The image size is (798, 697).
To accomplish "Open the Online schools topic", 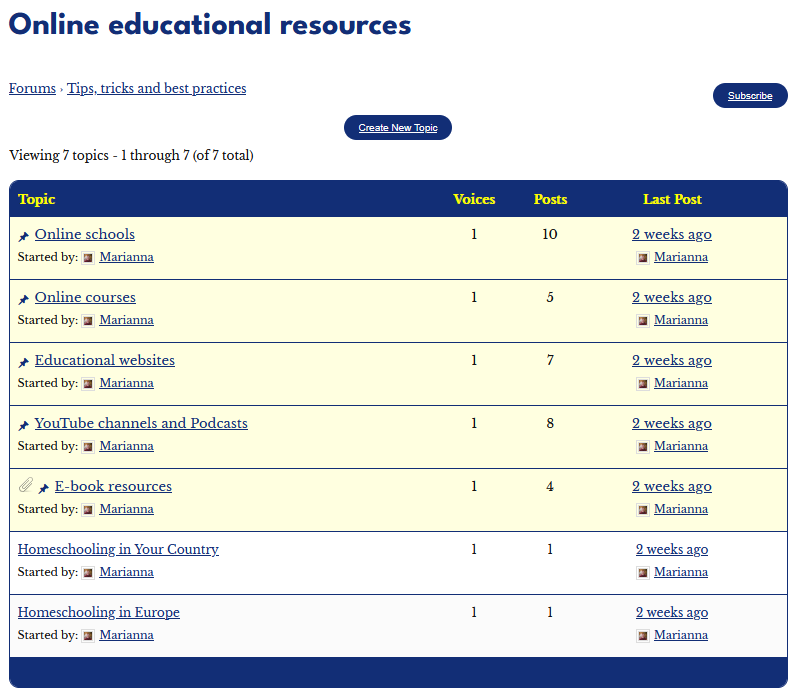I will (x=84, y=235).
